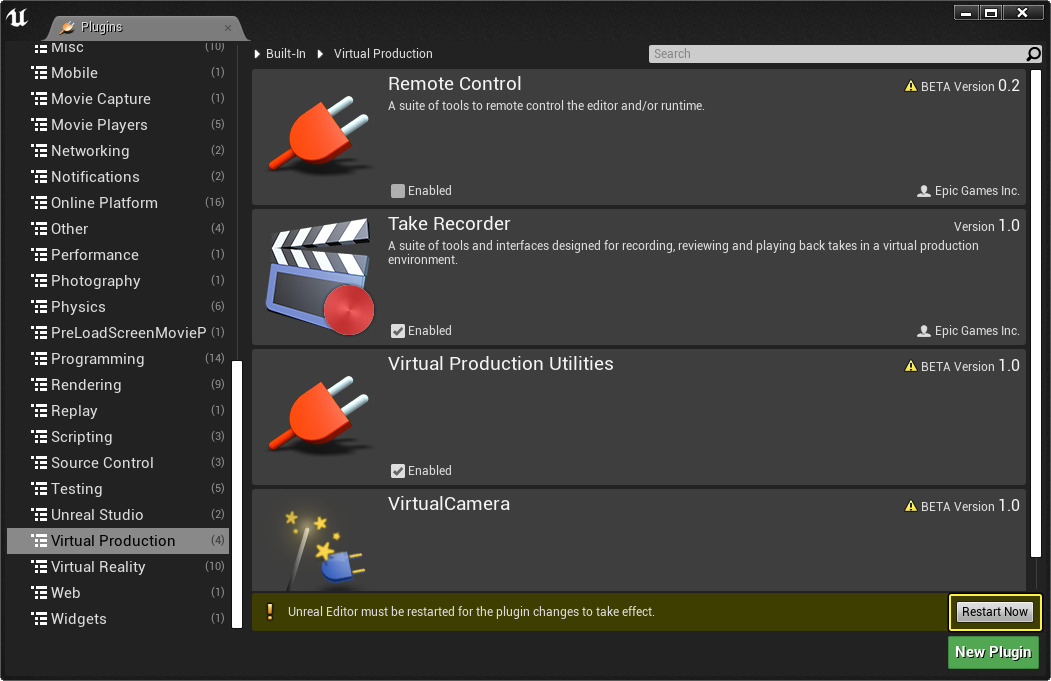1051x681 pixels.
Task: Click the Unreal Engine logo icon
Action: (17, 17)
